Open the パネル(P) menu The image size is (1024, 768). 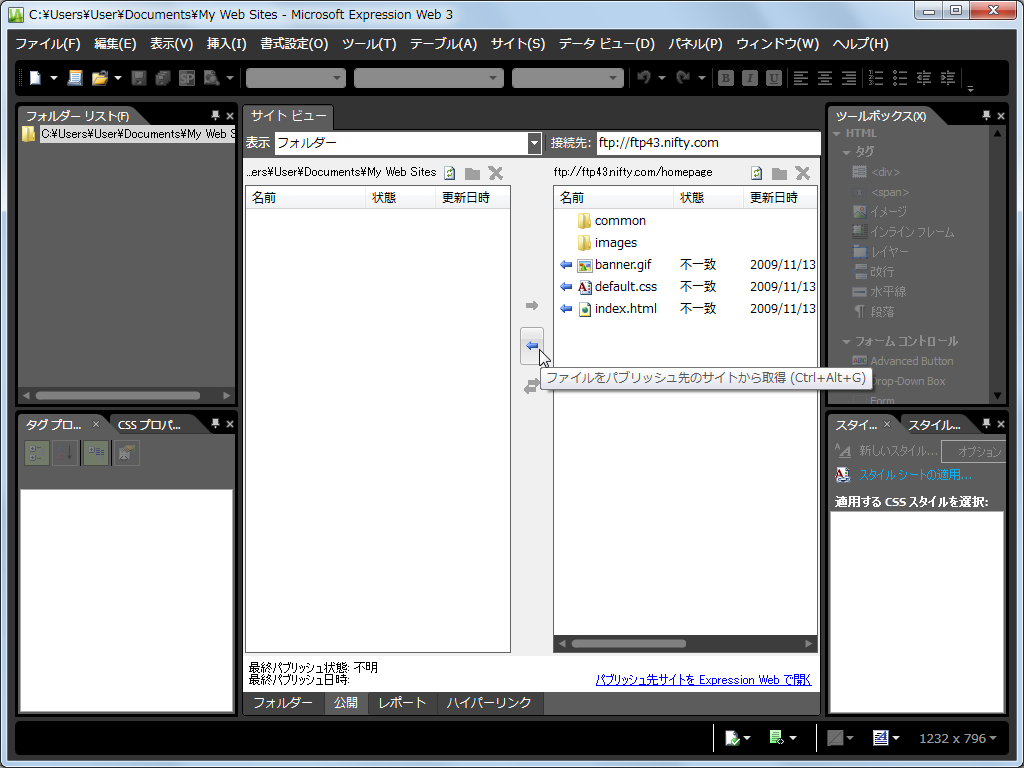click(695, 44)
